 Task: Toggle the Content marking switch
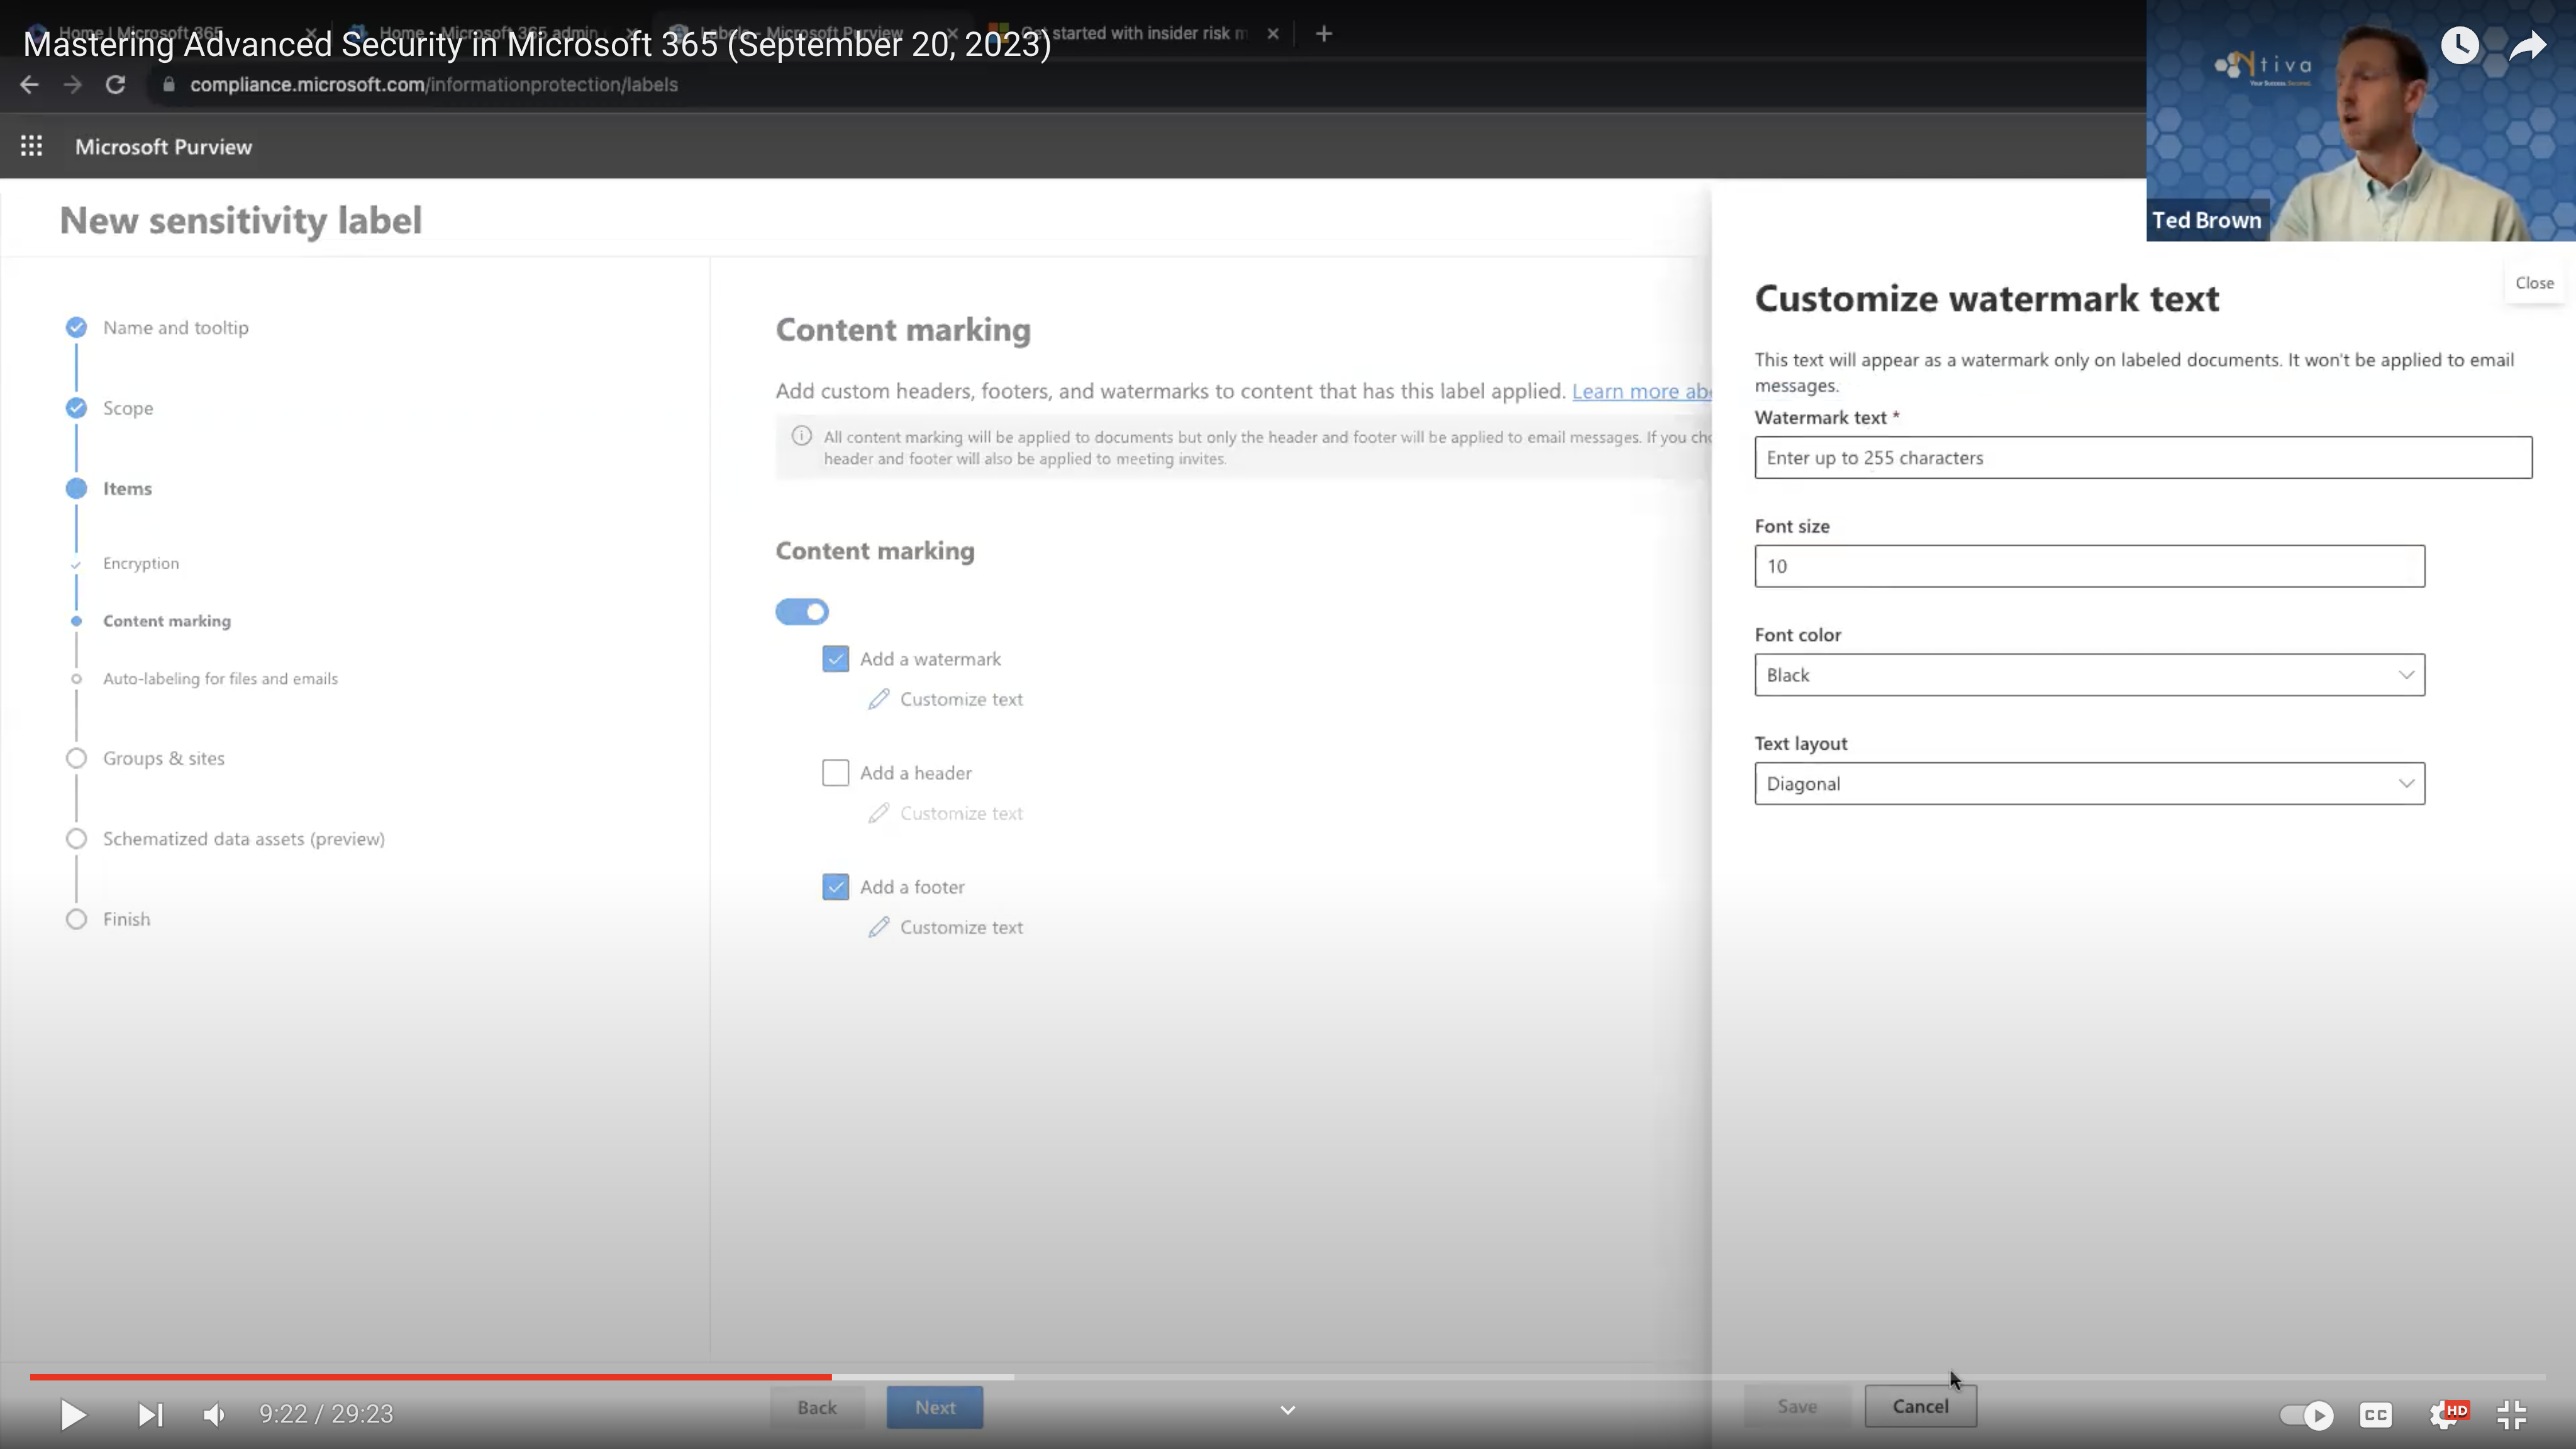pos(802,611)
